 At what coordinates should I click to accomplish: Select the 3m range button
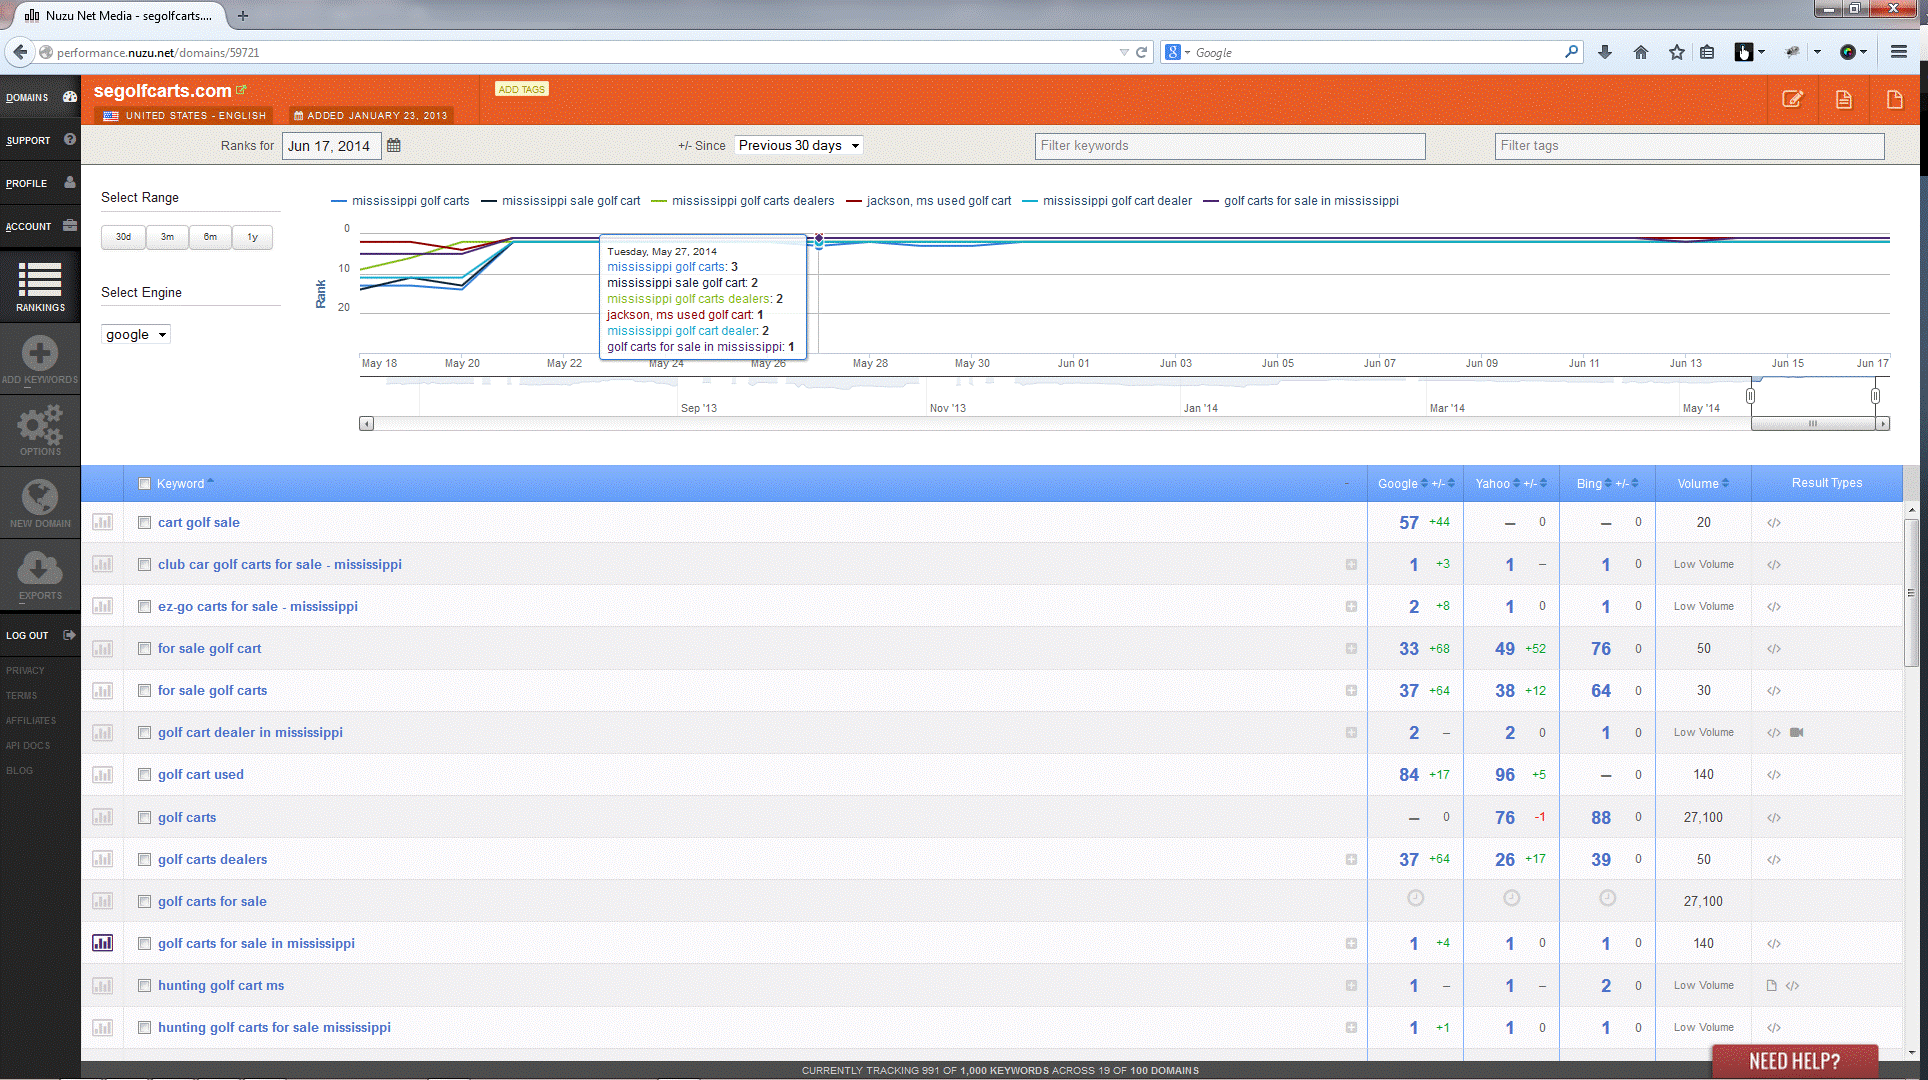[167, 237]
